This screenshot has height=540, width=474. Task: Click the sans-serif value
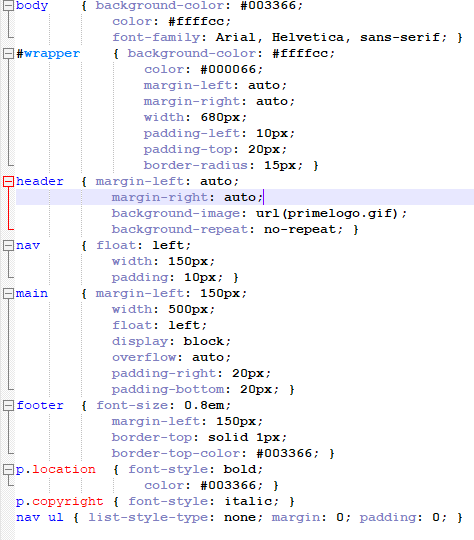pyautogui.click(x=400, y=37)
